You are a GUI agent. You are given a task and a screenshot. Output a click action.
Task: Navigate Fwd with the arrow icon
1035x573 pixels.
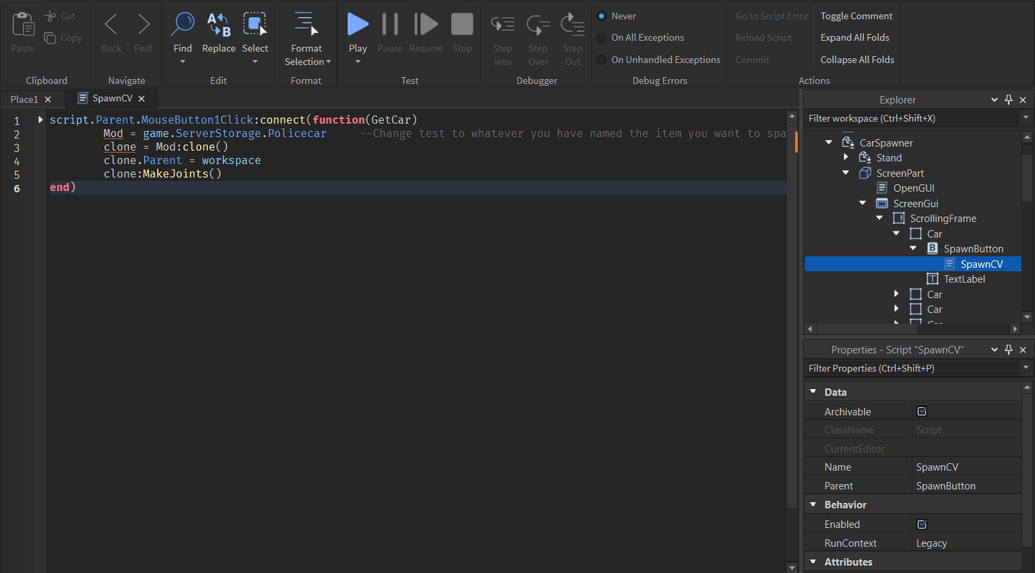(x=143, y=25)
